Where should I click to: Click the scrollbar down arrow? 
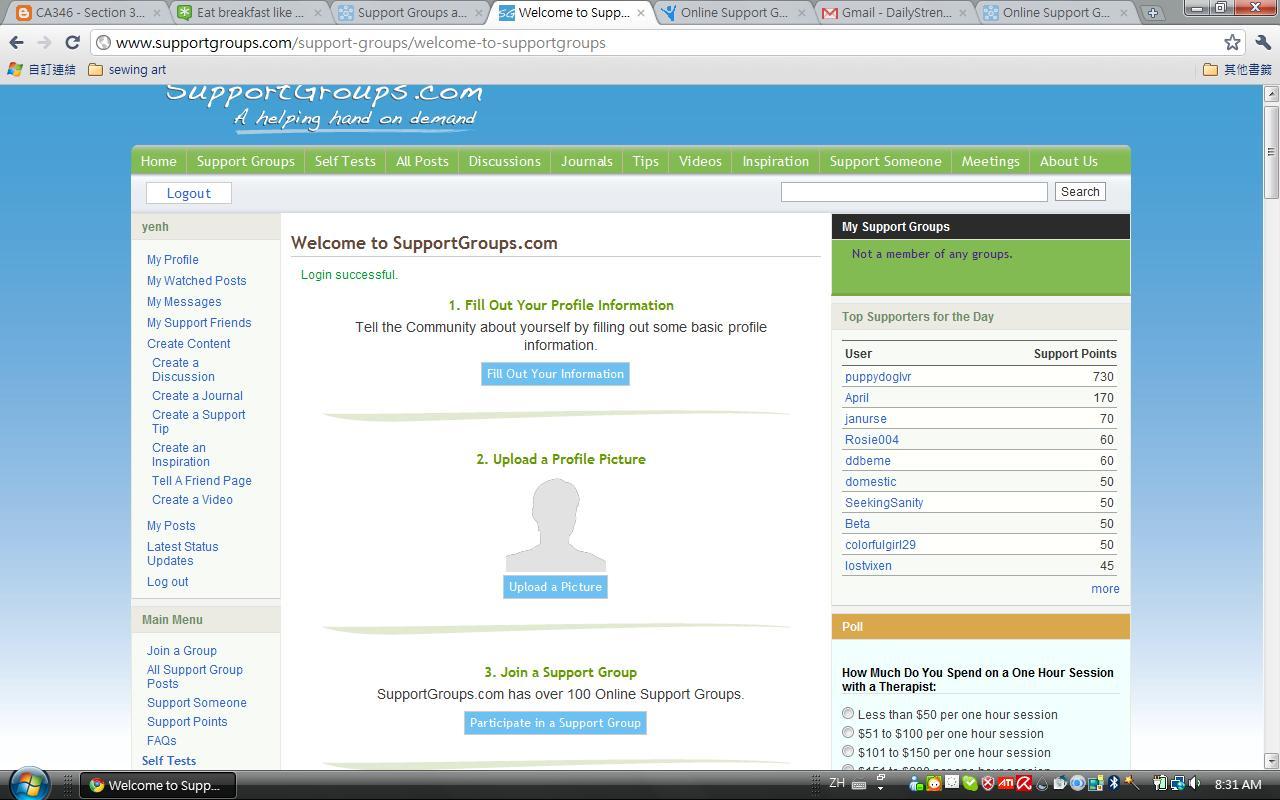(x=1271, y=761)
